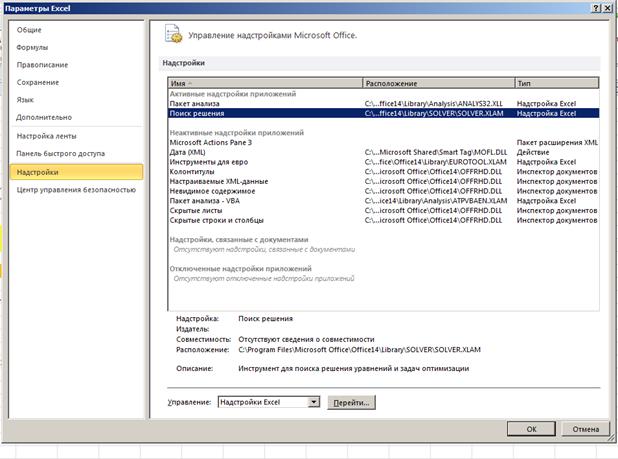Sort by the Имя column header
This screenshot has width=618, height=459.
tap(265, 83)
